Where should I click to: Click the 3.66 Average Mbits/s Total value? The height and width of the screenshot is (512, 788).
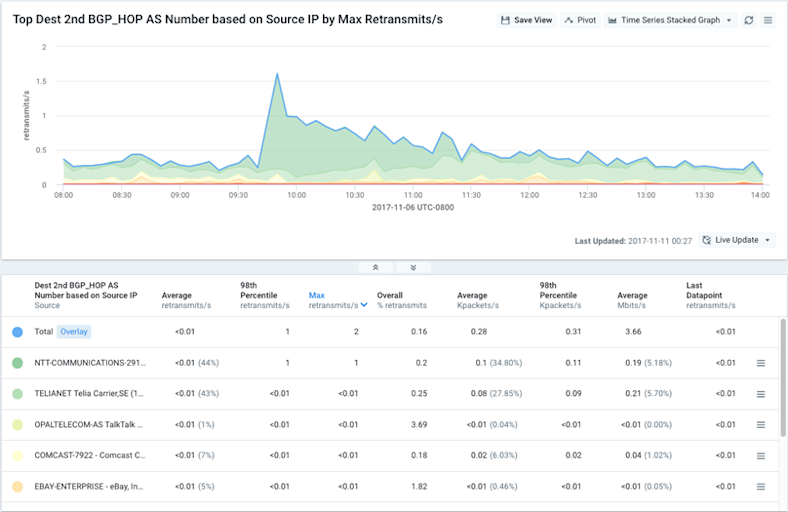pos(633,332)
